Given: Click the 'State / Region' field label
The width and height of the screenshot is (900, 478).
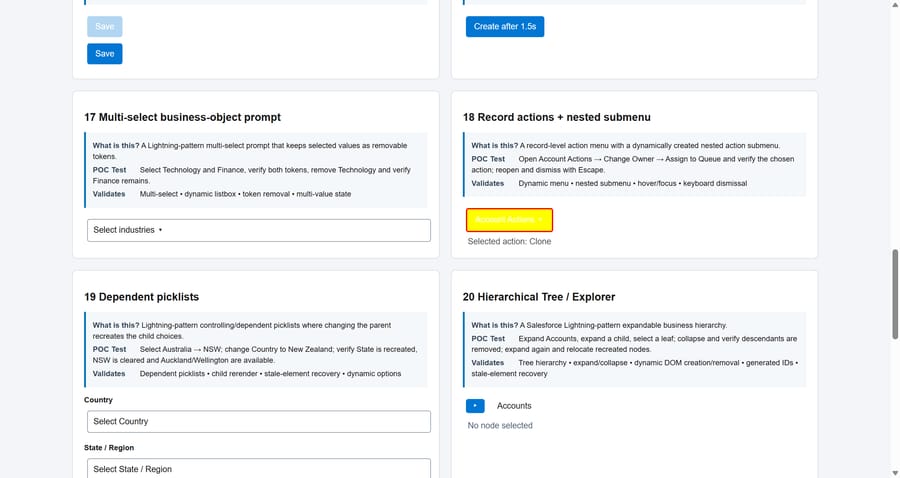Looking at the screenshot, I should (x=109, y=448).
